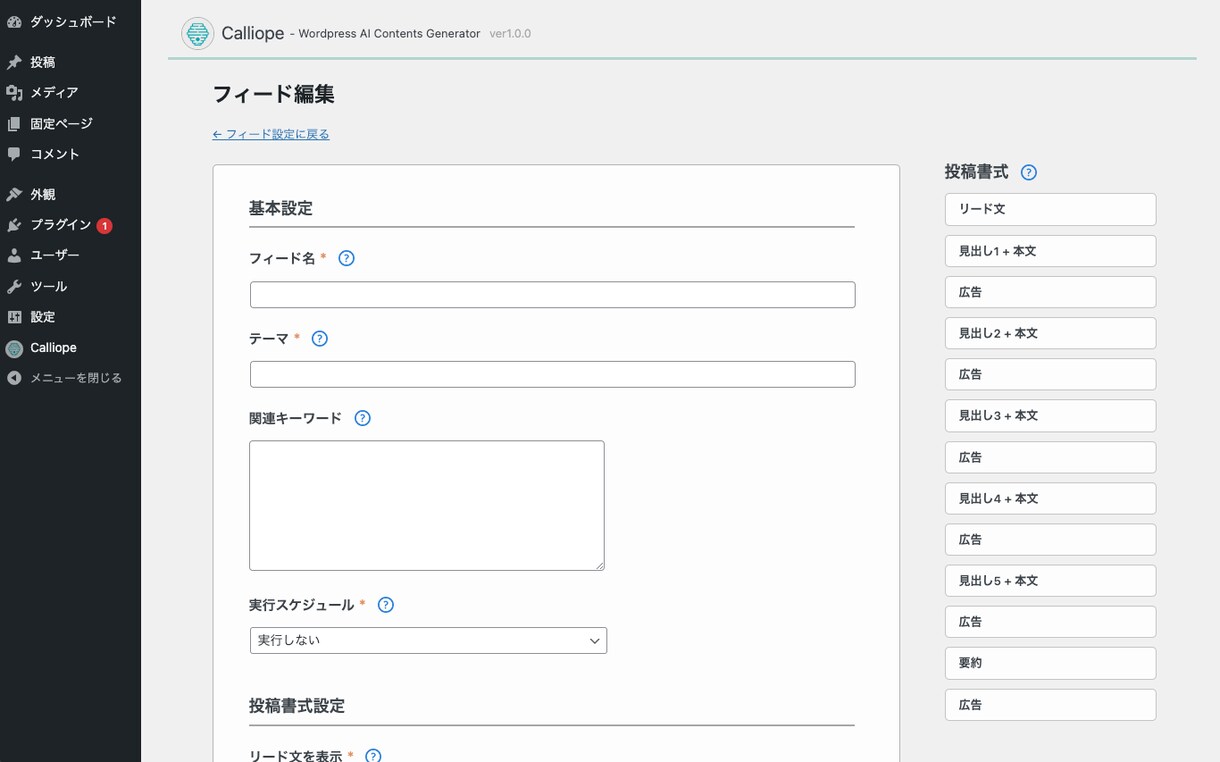Click the collapse arrow icon for メニューを閉じる

coord(14,378)
